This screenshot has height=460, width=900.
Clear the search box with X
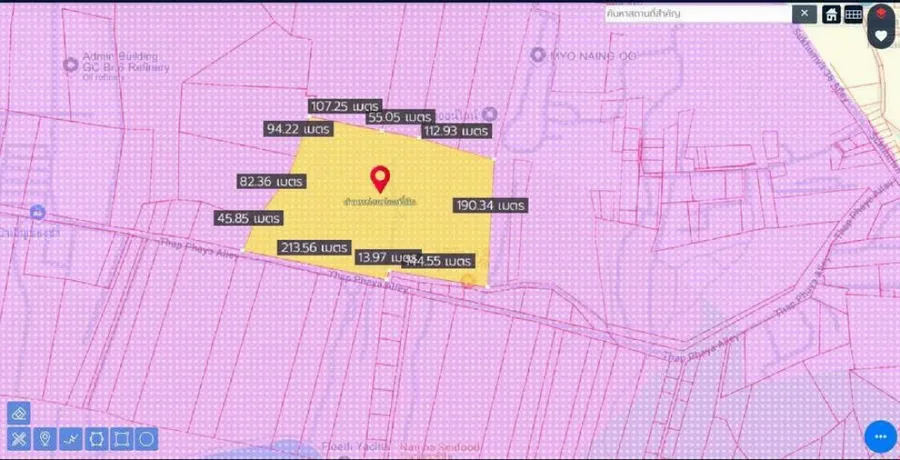coord(804,14)
